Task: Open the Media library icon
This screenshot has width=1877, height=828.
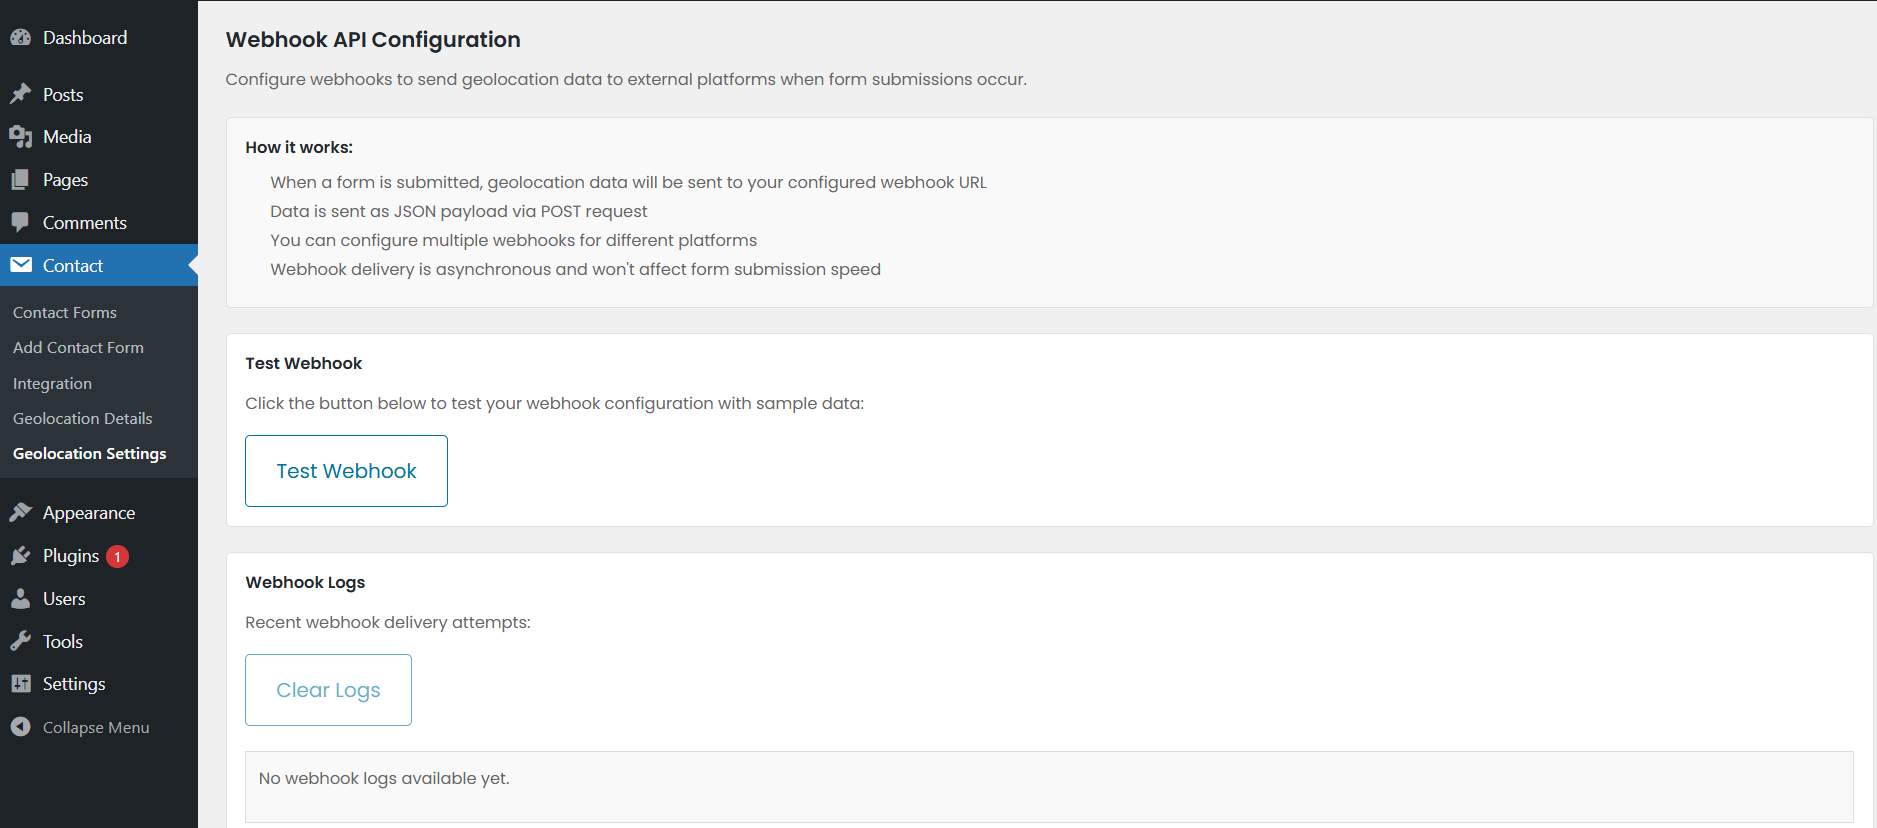Action: pos(20,136)
